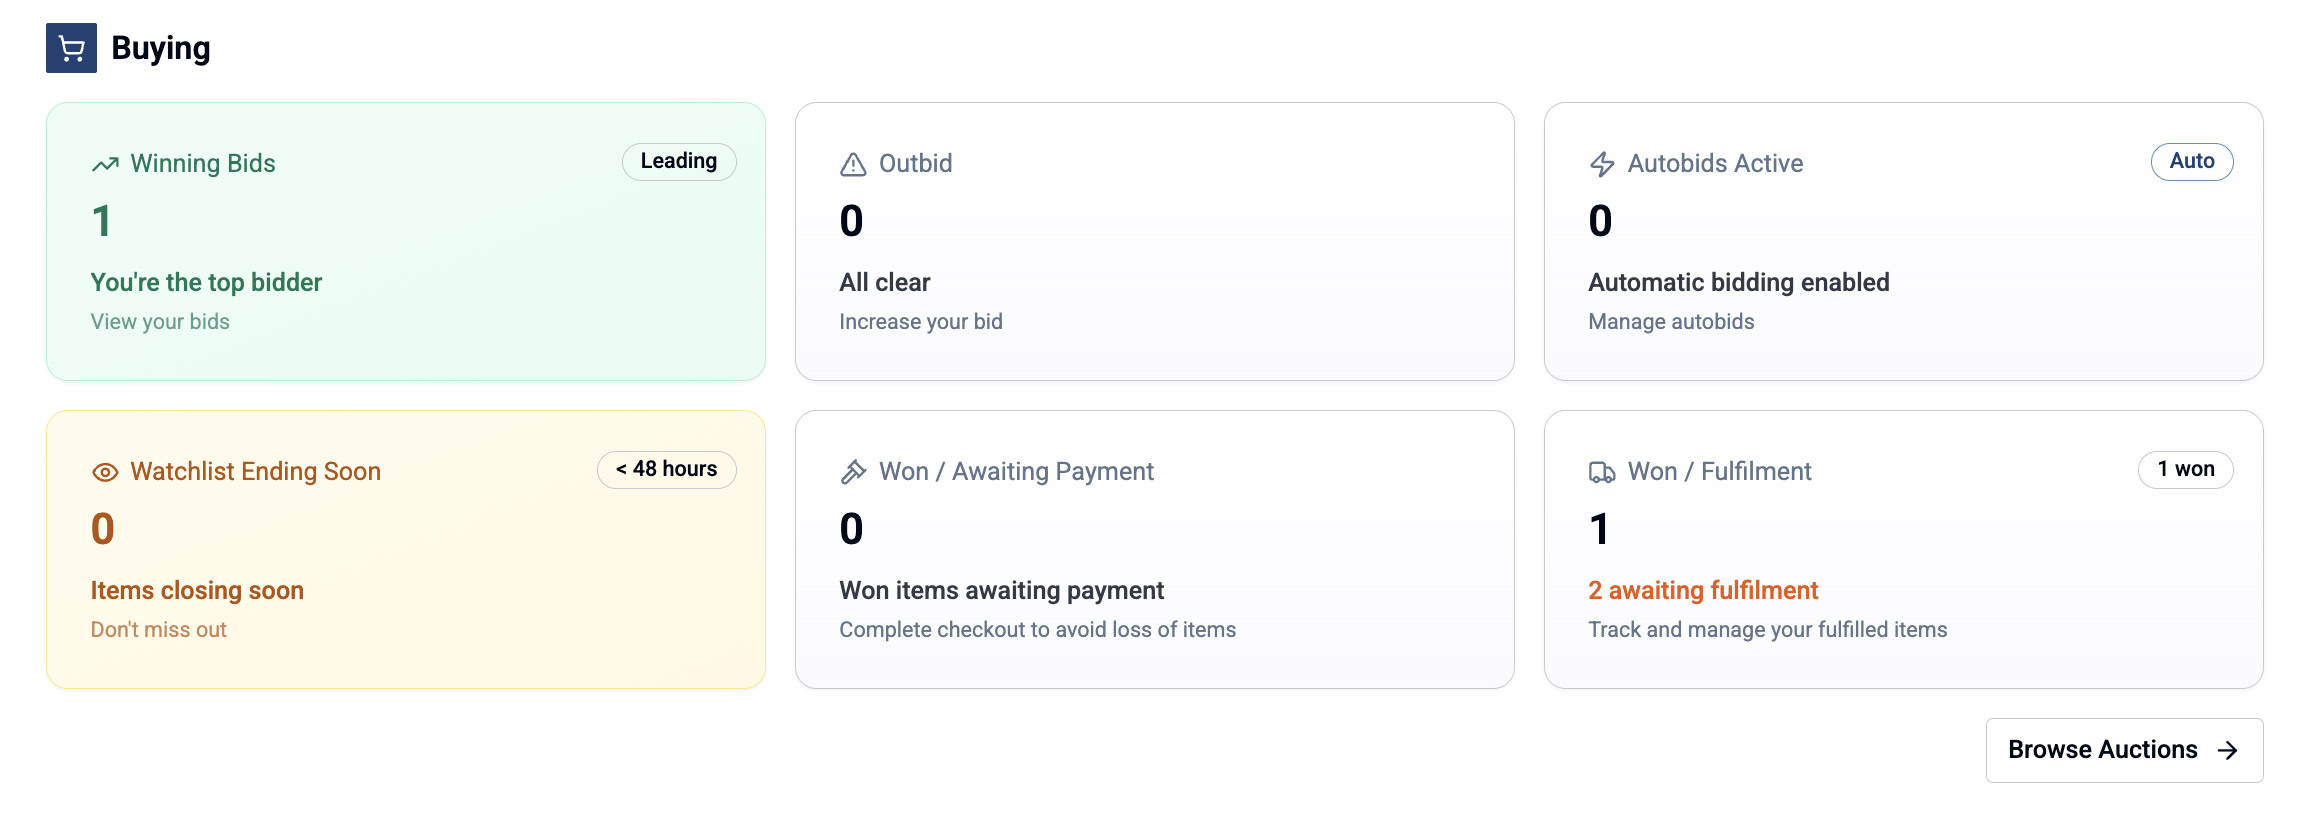This screenshot has width=2303, height=820.
Task: Click the lightning bolt Autobids Active icon
Action: coord(1602,164)
